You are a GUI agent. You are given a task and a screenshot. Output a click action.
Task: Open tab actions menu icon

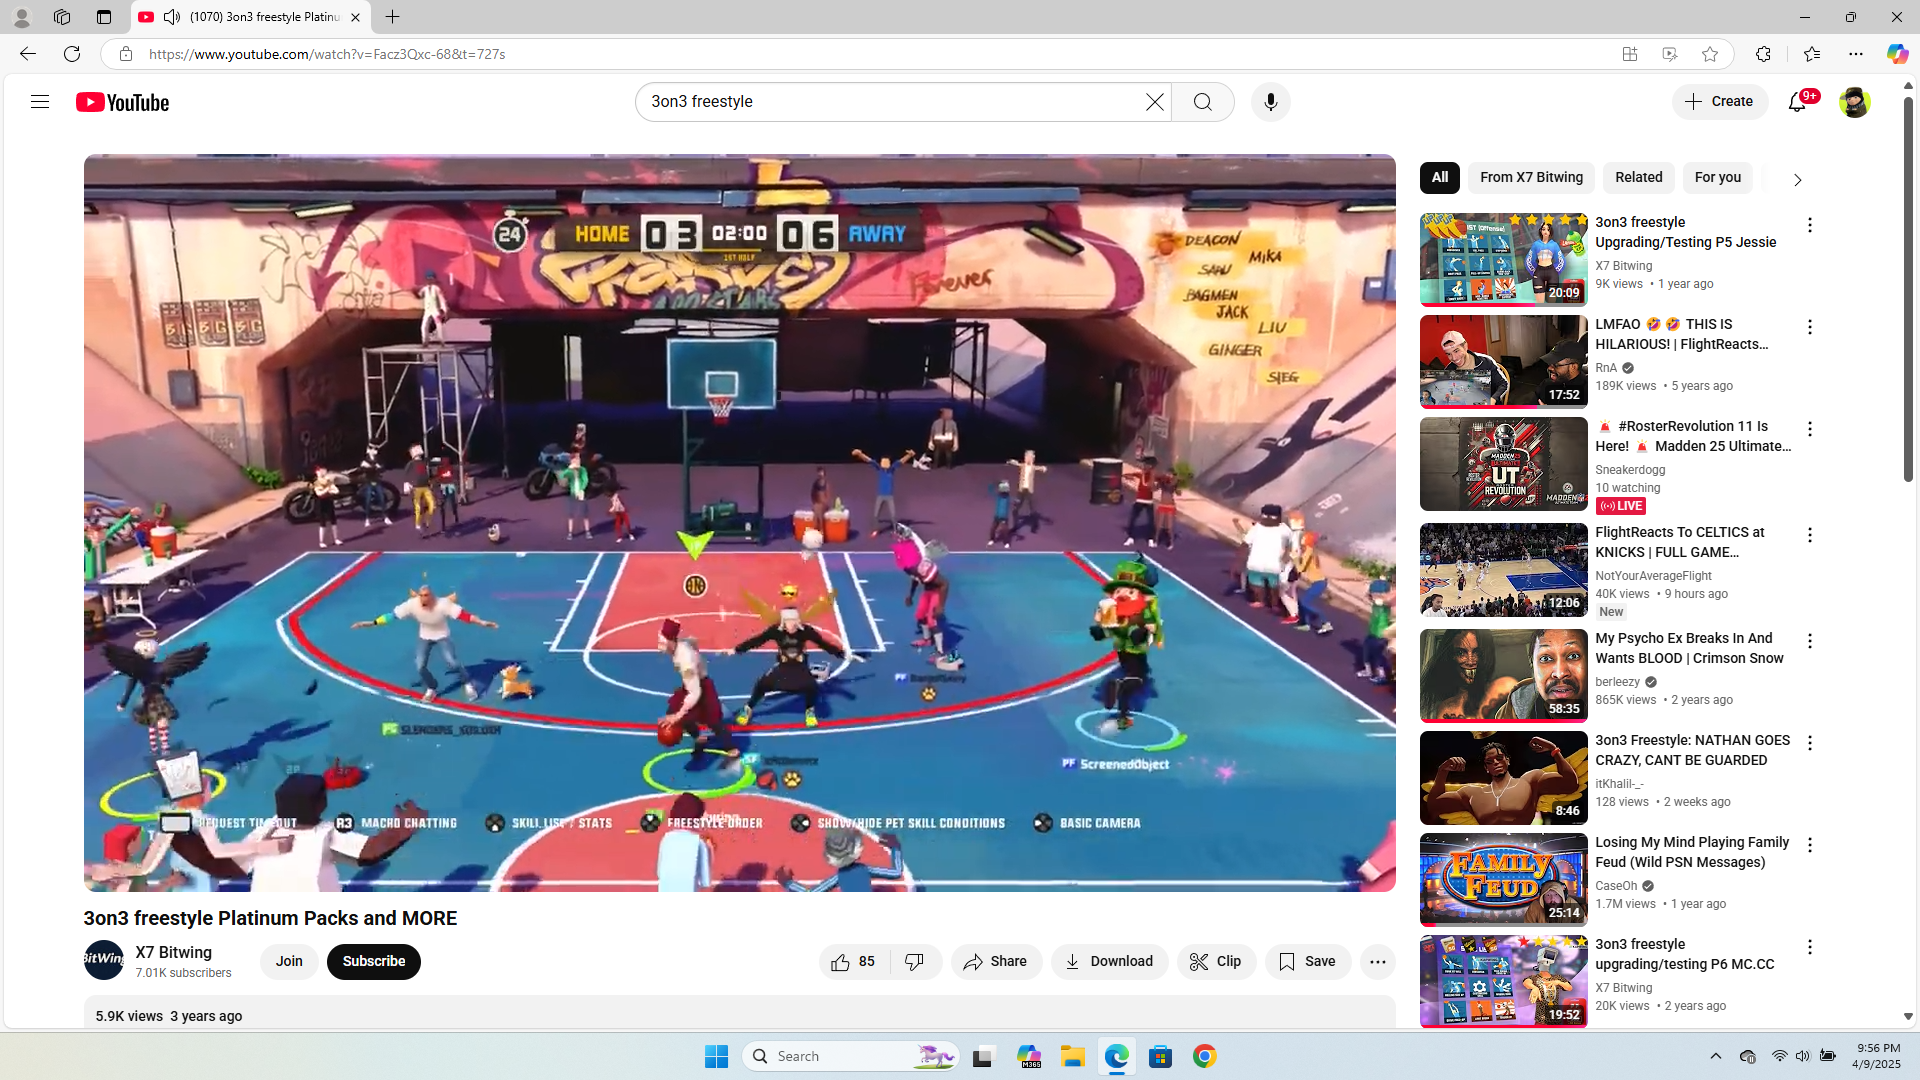tap(104, 17)
